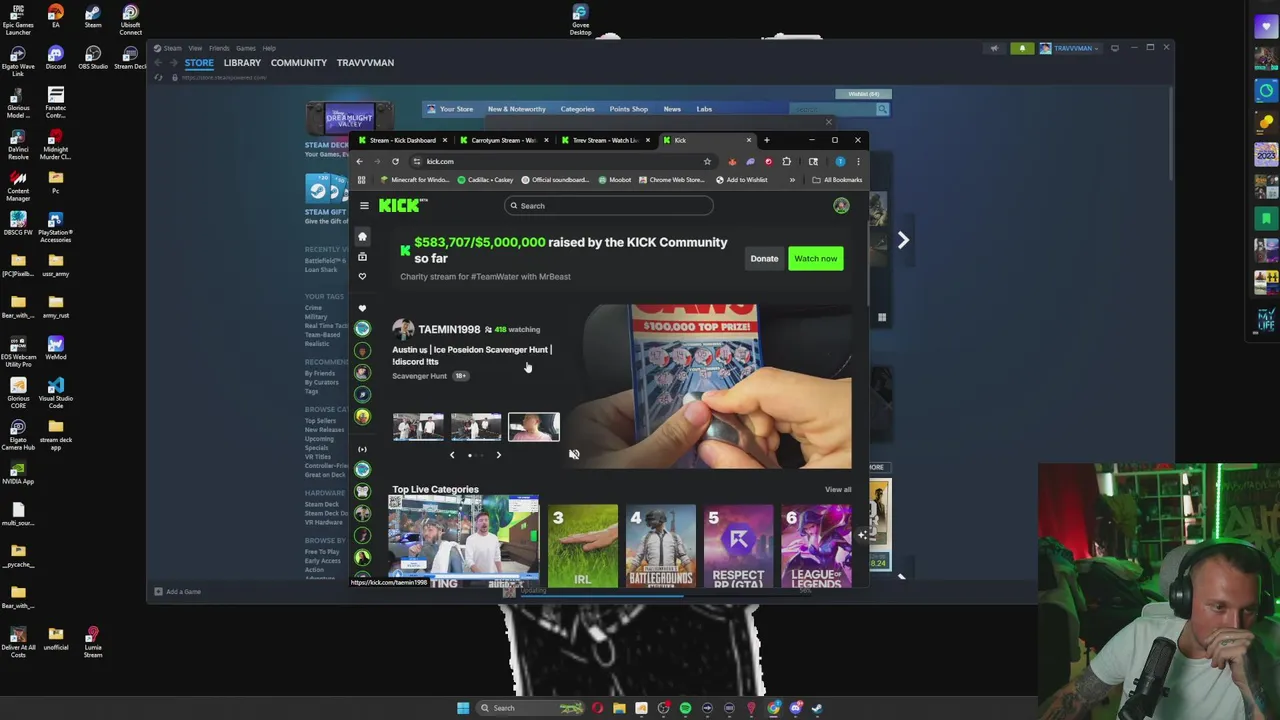Select the second featured stream thumbnail
This screenshot has width=1280, height=720.
click(x=476, y=427)
